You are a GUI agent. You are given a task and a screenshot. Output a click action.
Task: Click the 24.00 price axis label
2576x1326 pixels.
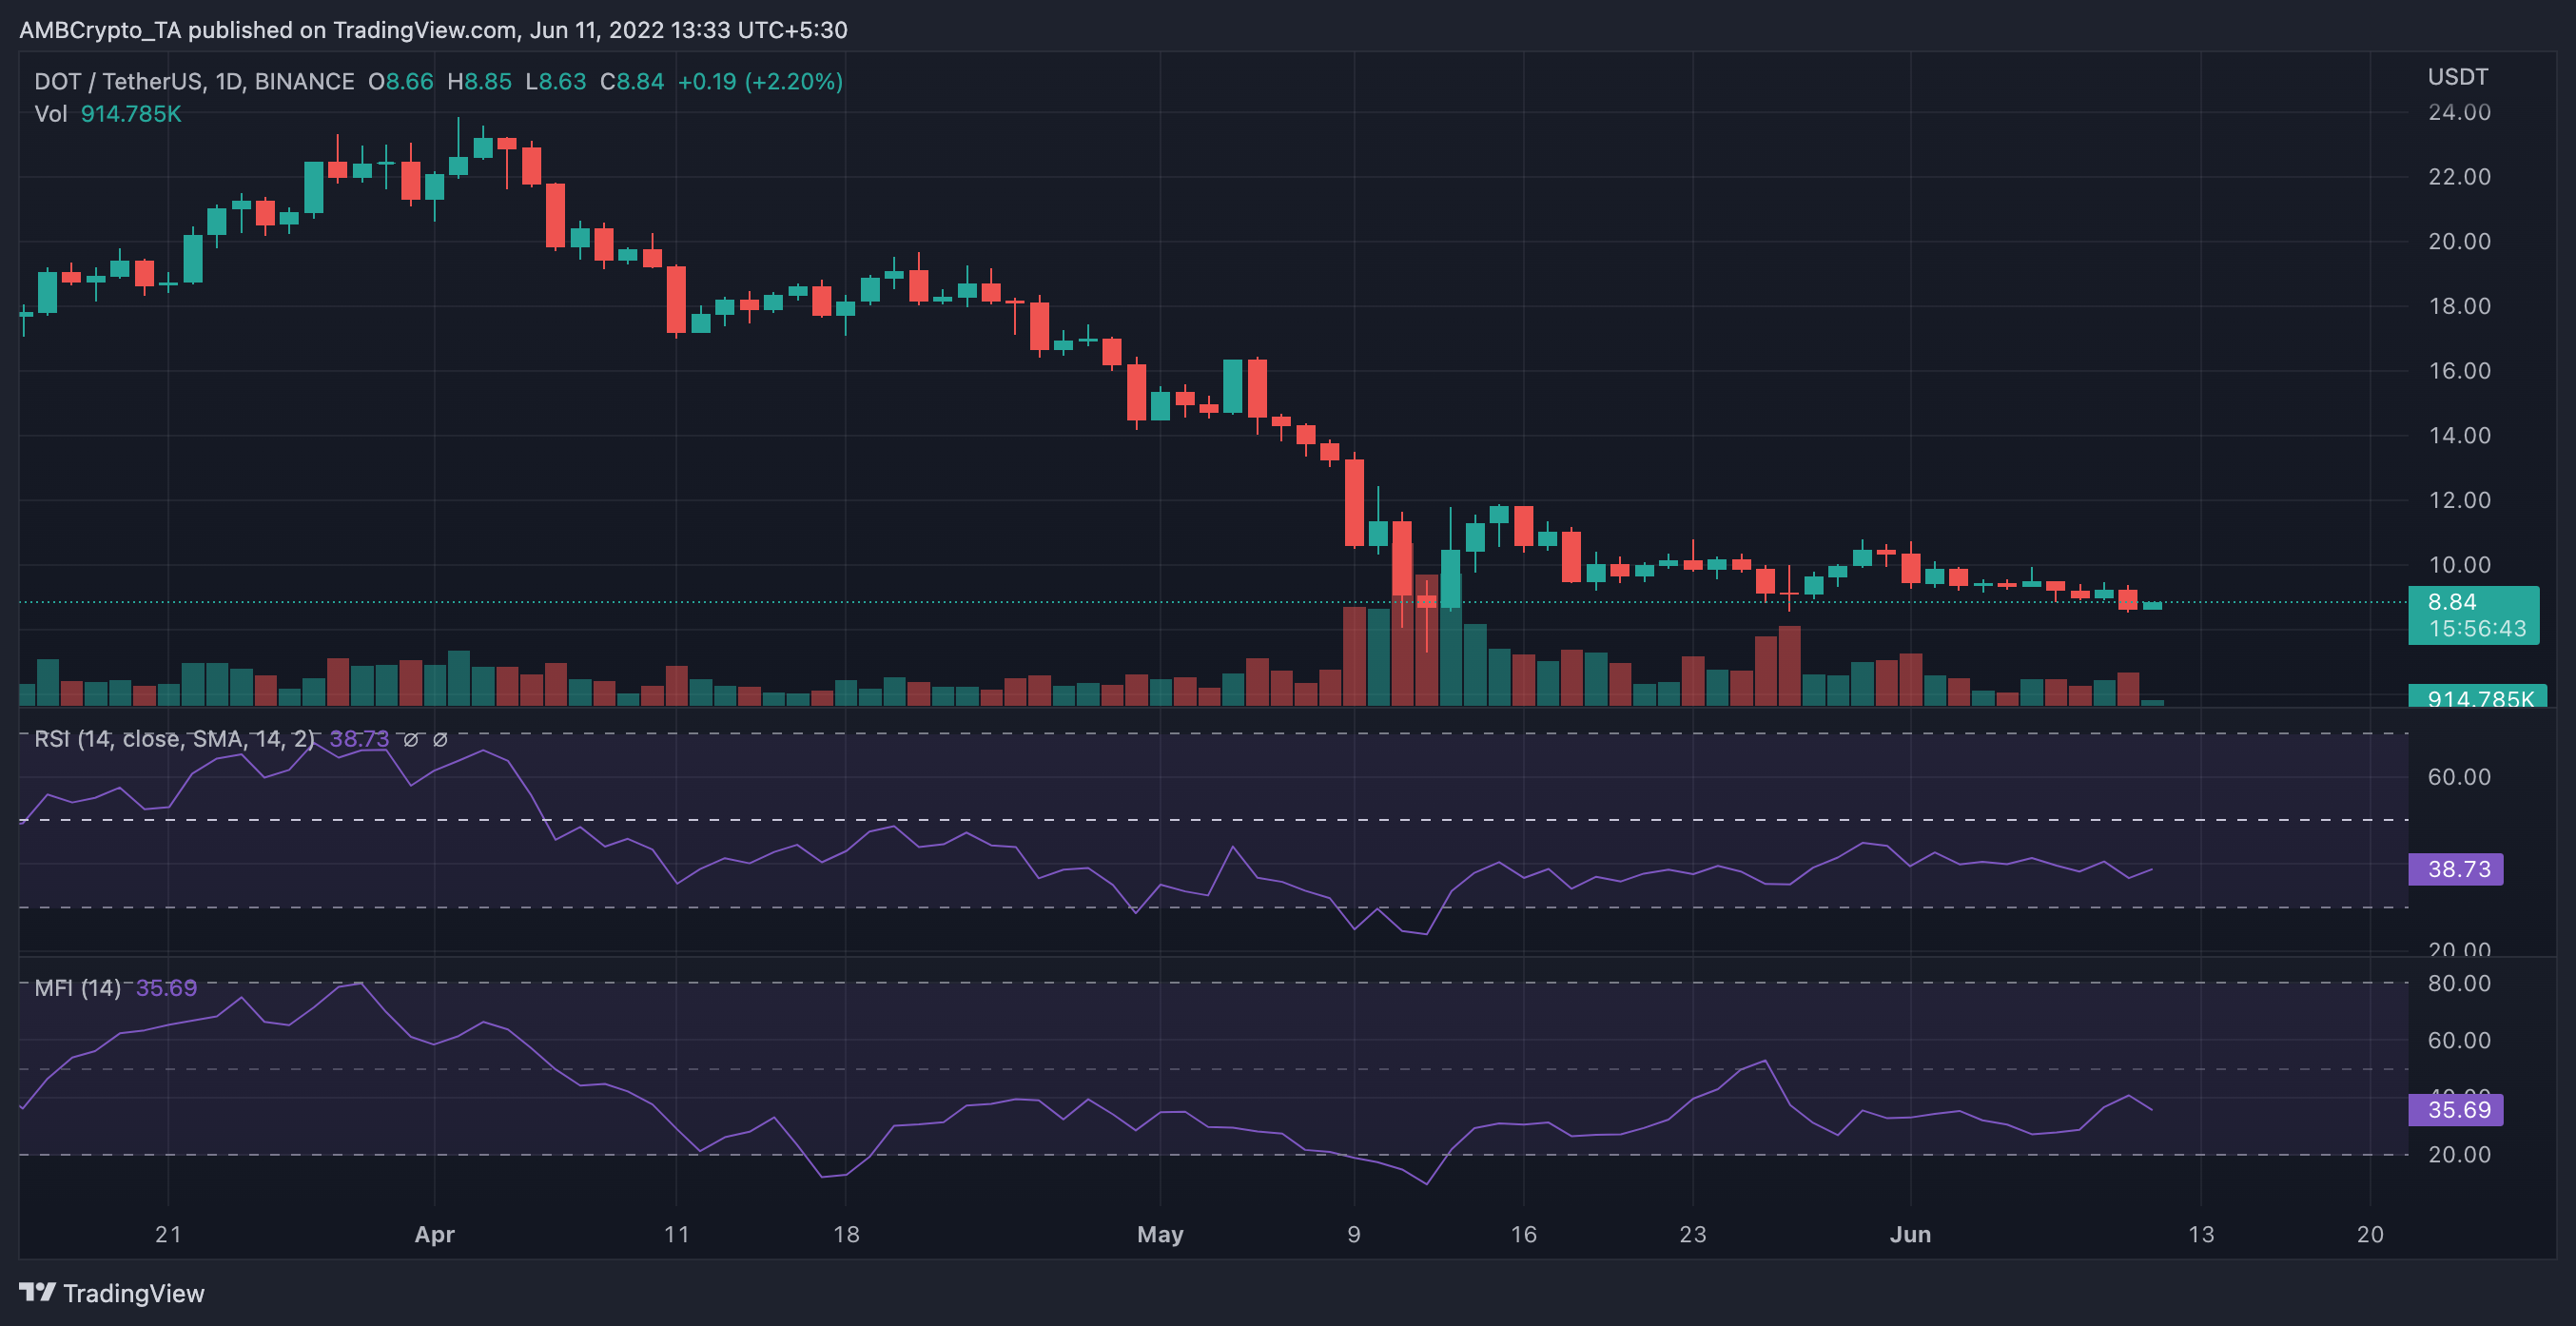[x=2459, y=112]
